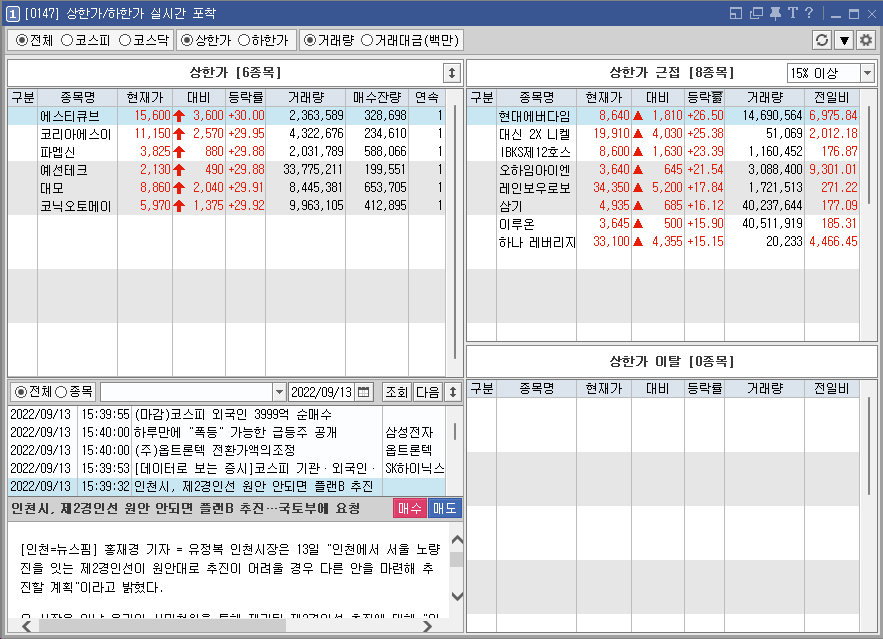
Task: Click the pop-out window icon in title bar
Action: [756, 13]
